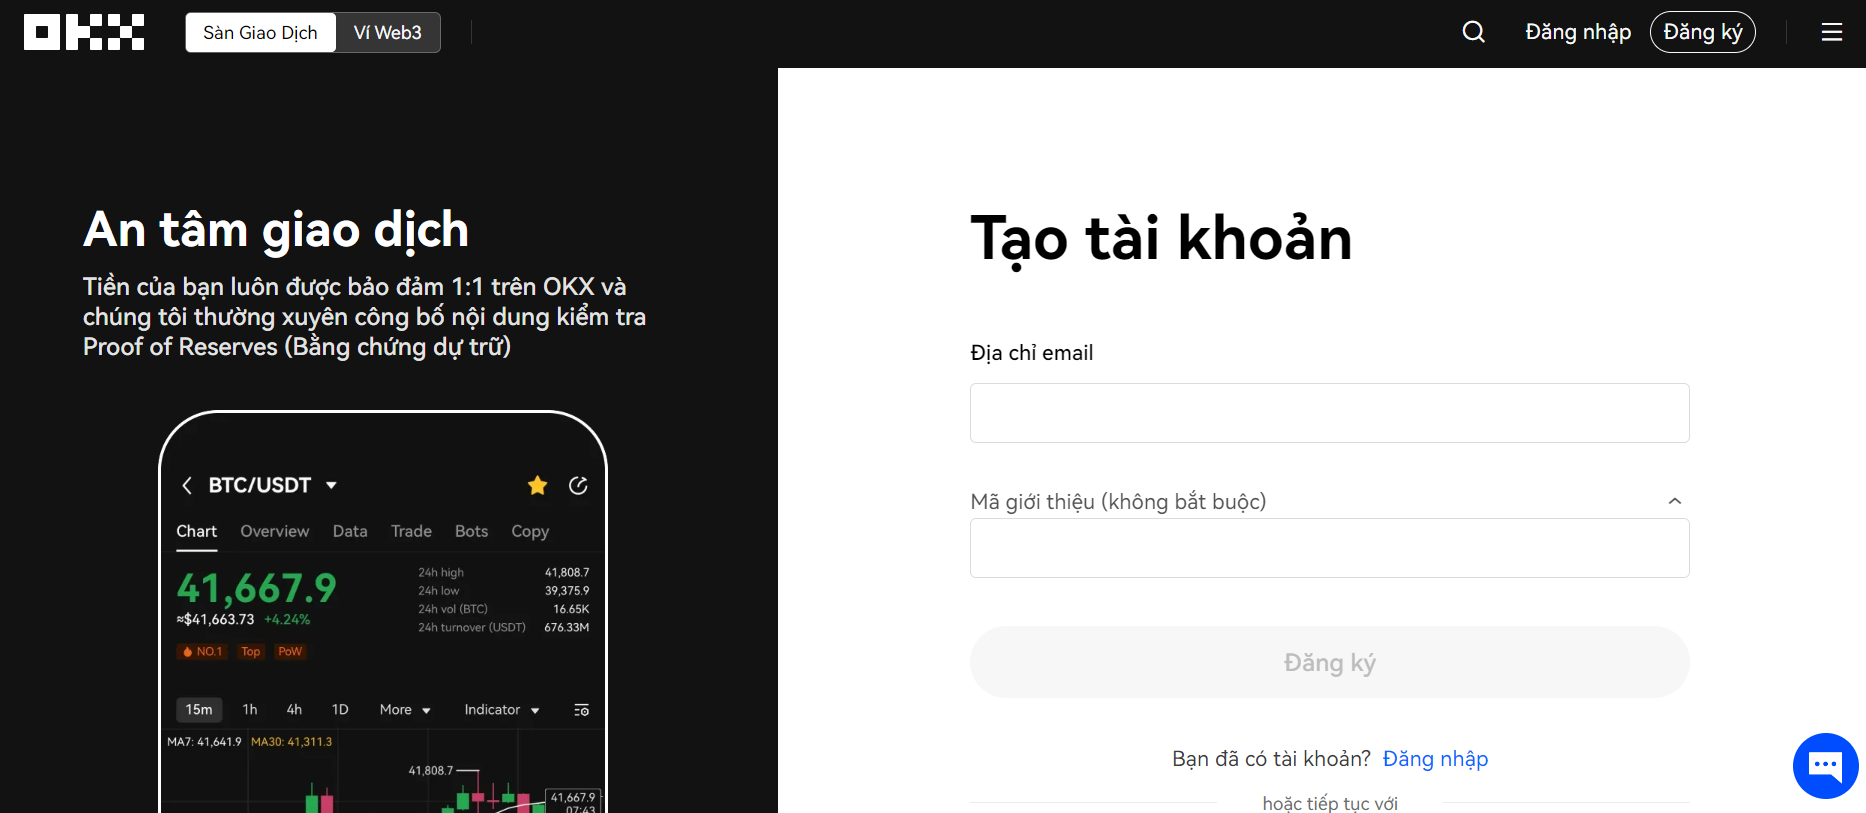The image size is (1866, 813).
Task: Click the 24h turnover value 676.33M
Action: tap(567, 628)
